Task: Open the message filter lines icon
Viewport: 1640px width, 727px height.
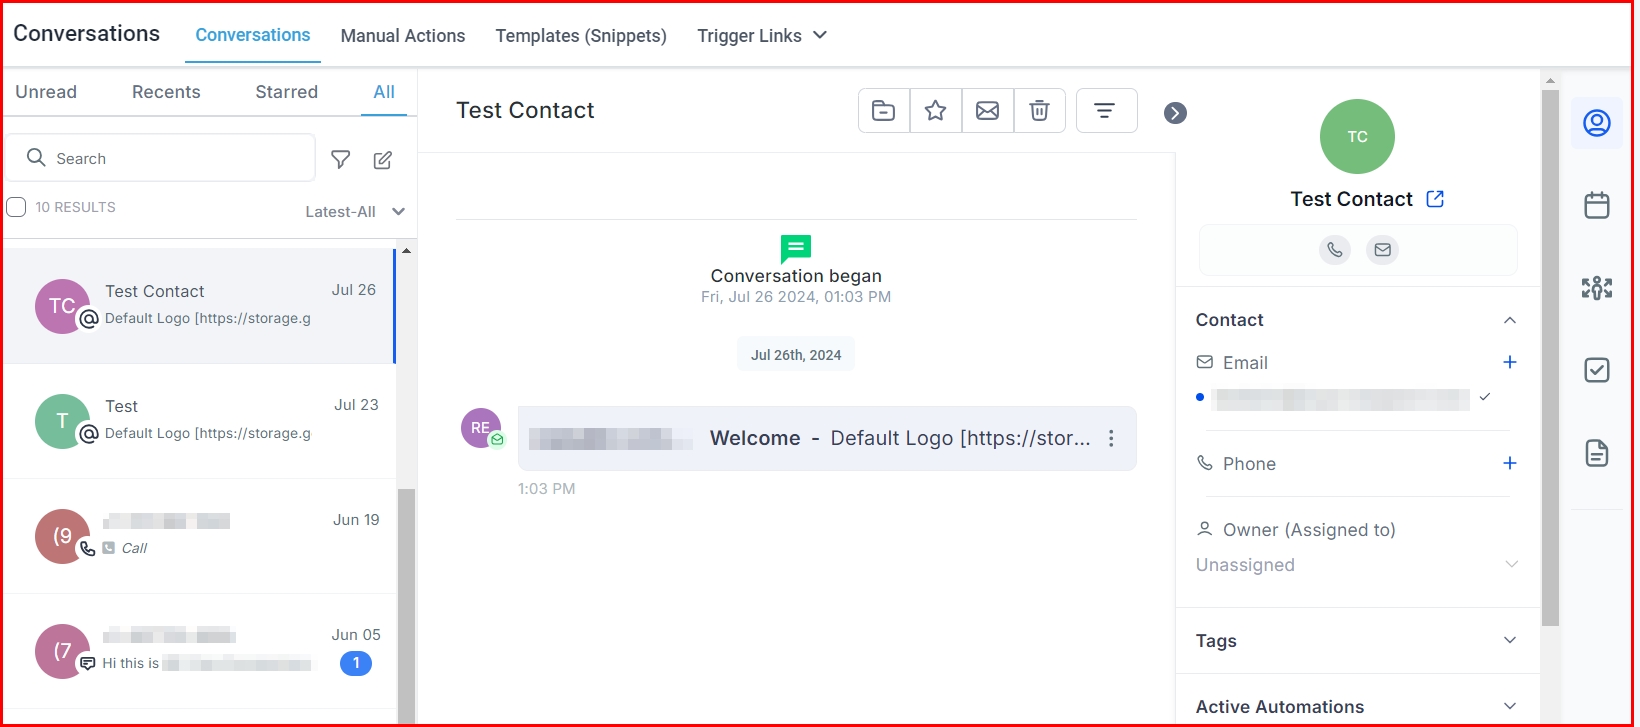Action: (1106, 111)
